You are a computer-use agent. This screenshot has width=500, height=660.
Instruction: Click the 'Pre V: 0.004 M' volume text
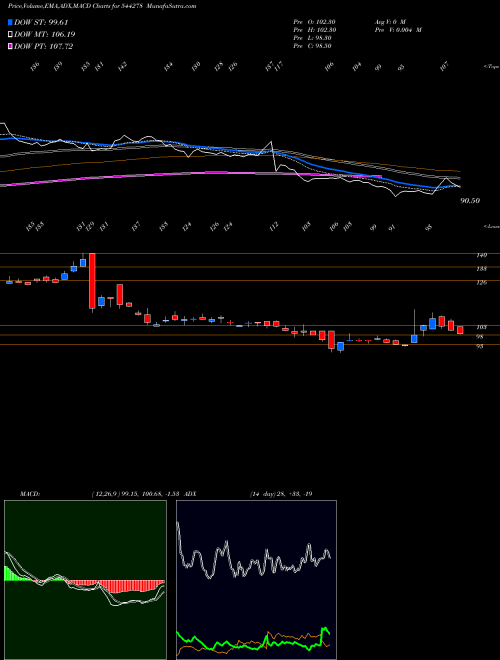click(398, 30)
